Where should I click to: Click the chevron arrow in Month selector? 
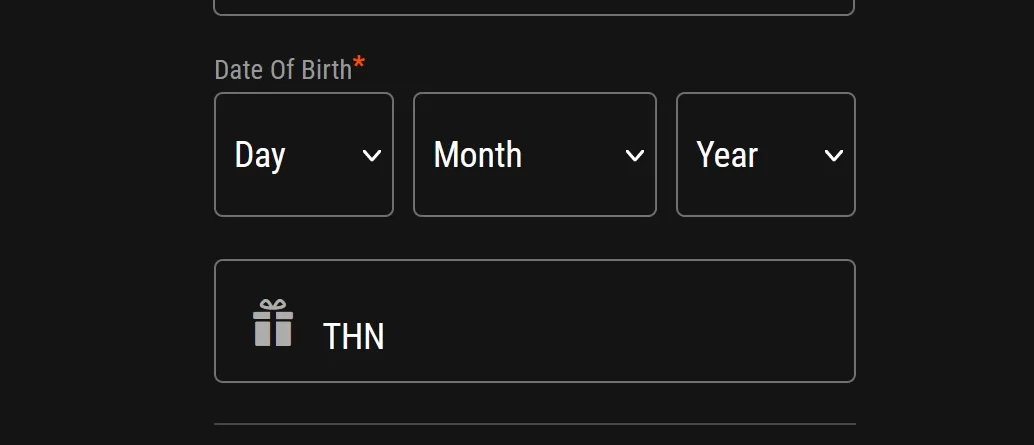634,156
